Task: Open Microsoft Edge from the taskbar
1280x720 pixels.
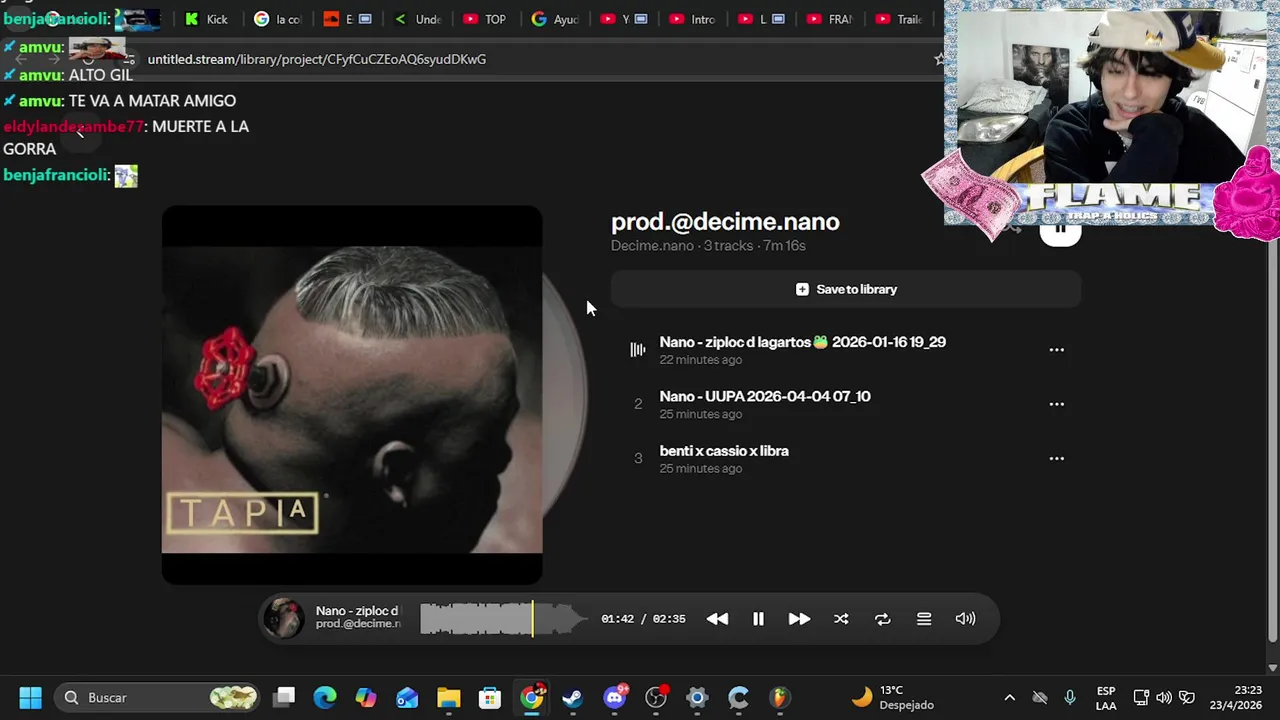Action: click(x=325, y=697)
